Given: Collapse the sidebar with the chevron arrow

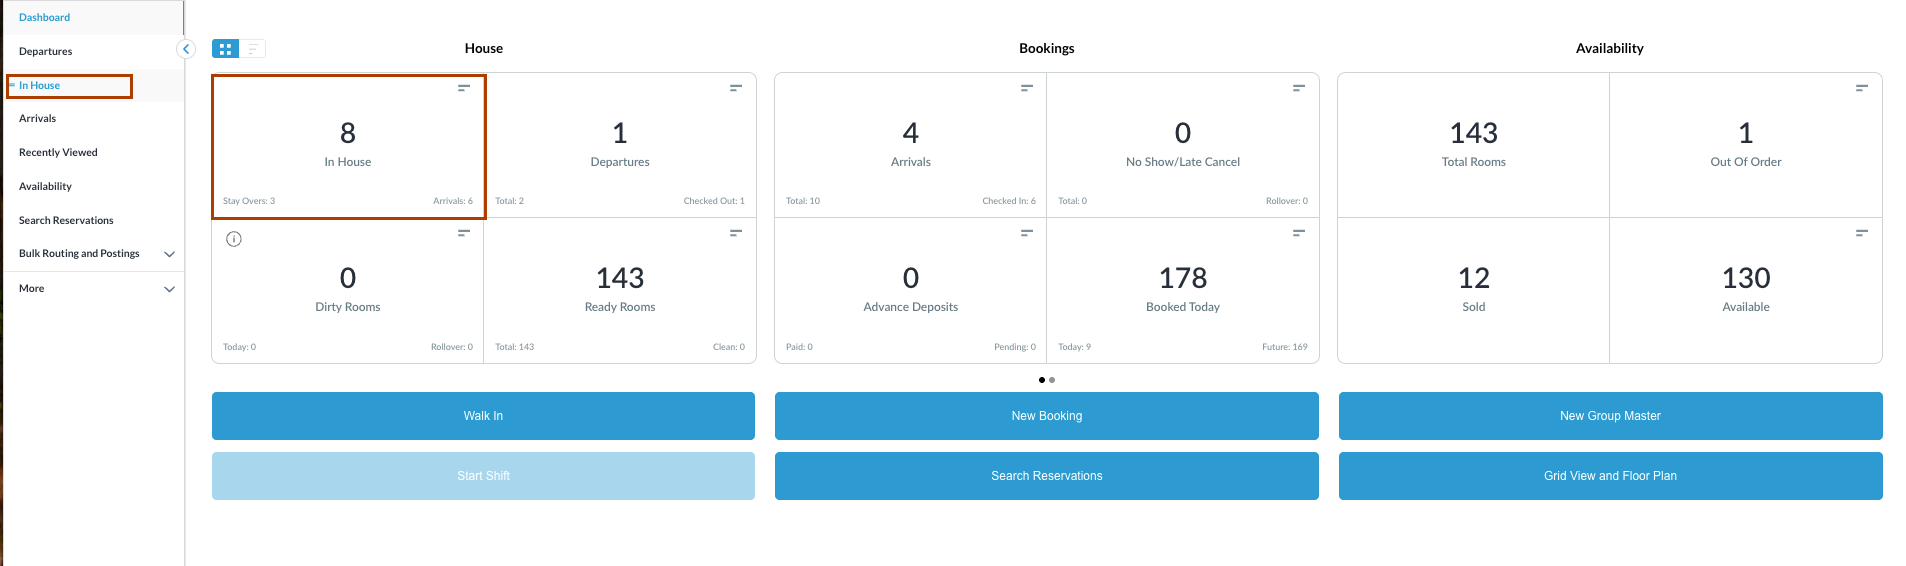Looking at the screenshot, I should point(186,49).
